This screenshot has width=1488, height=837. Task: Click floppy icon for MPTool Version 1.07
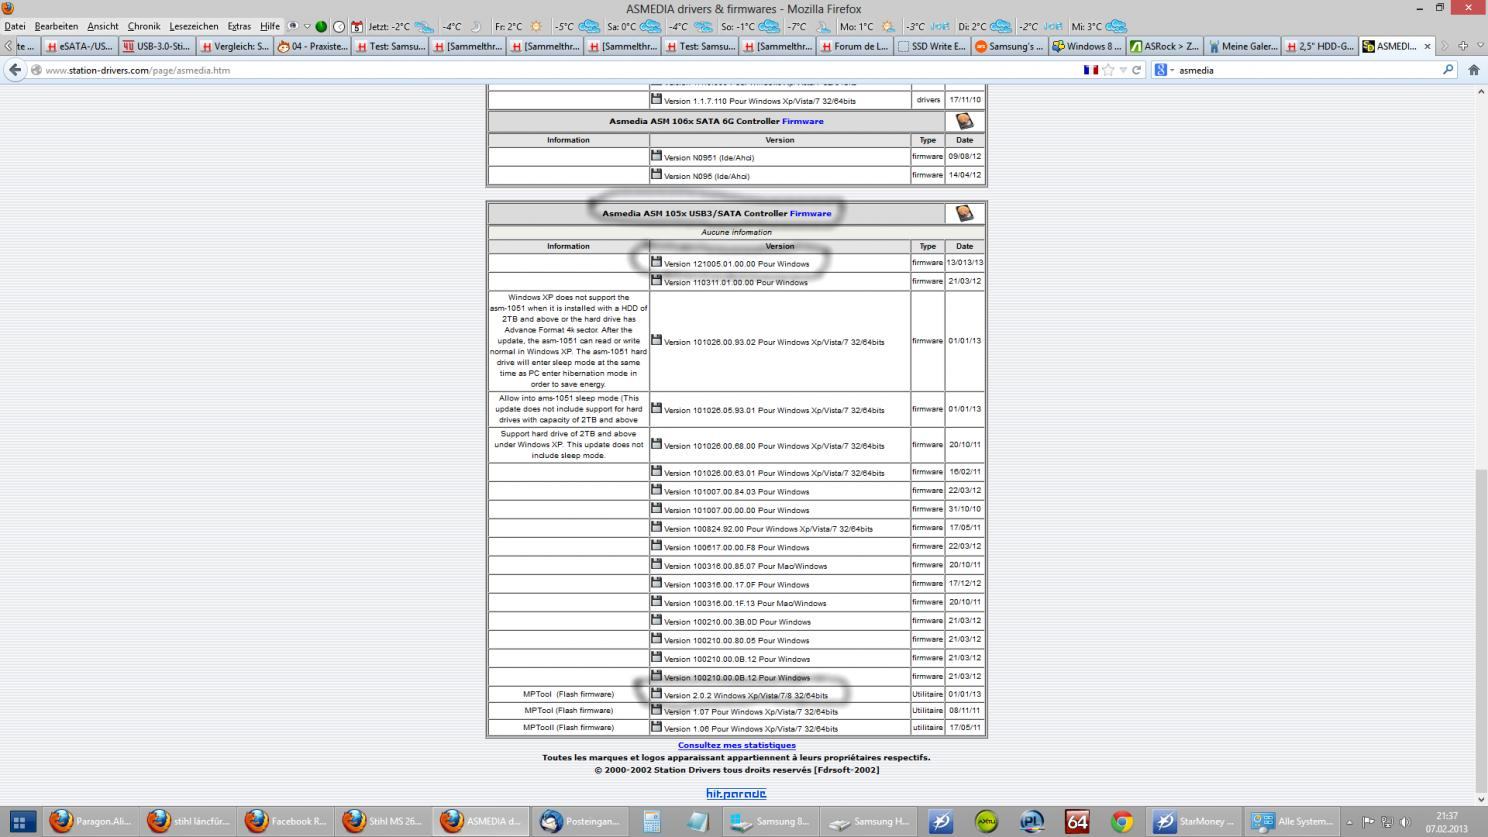tap(656, 710)
